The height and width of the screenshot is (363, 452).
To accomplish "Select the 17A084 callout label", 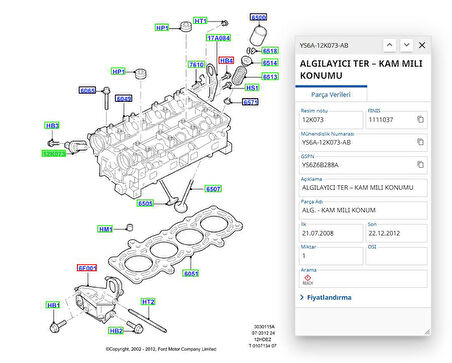I will click(x=218, y=38).
